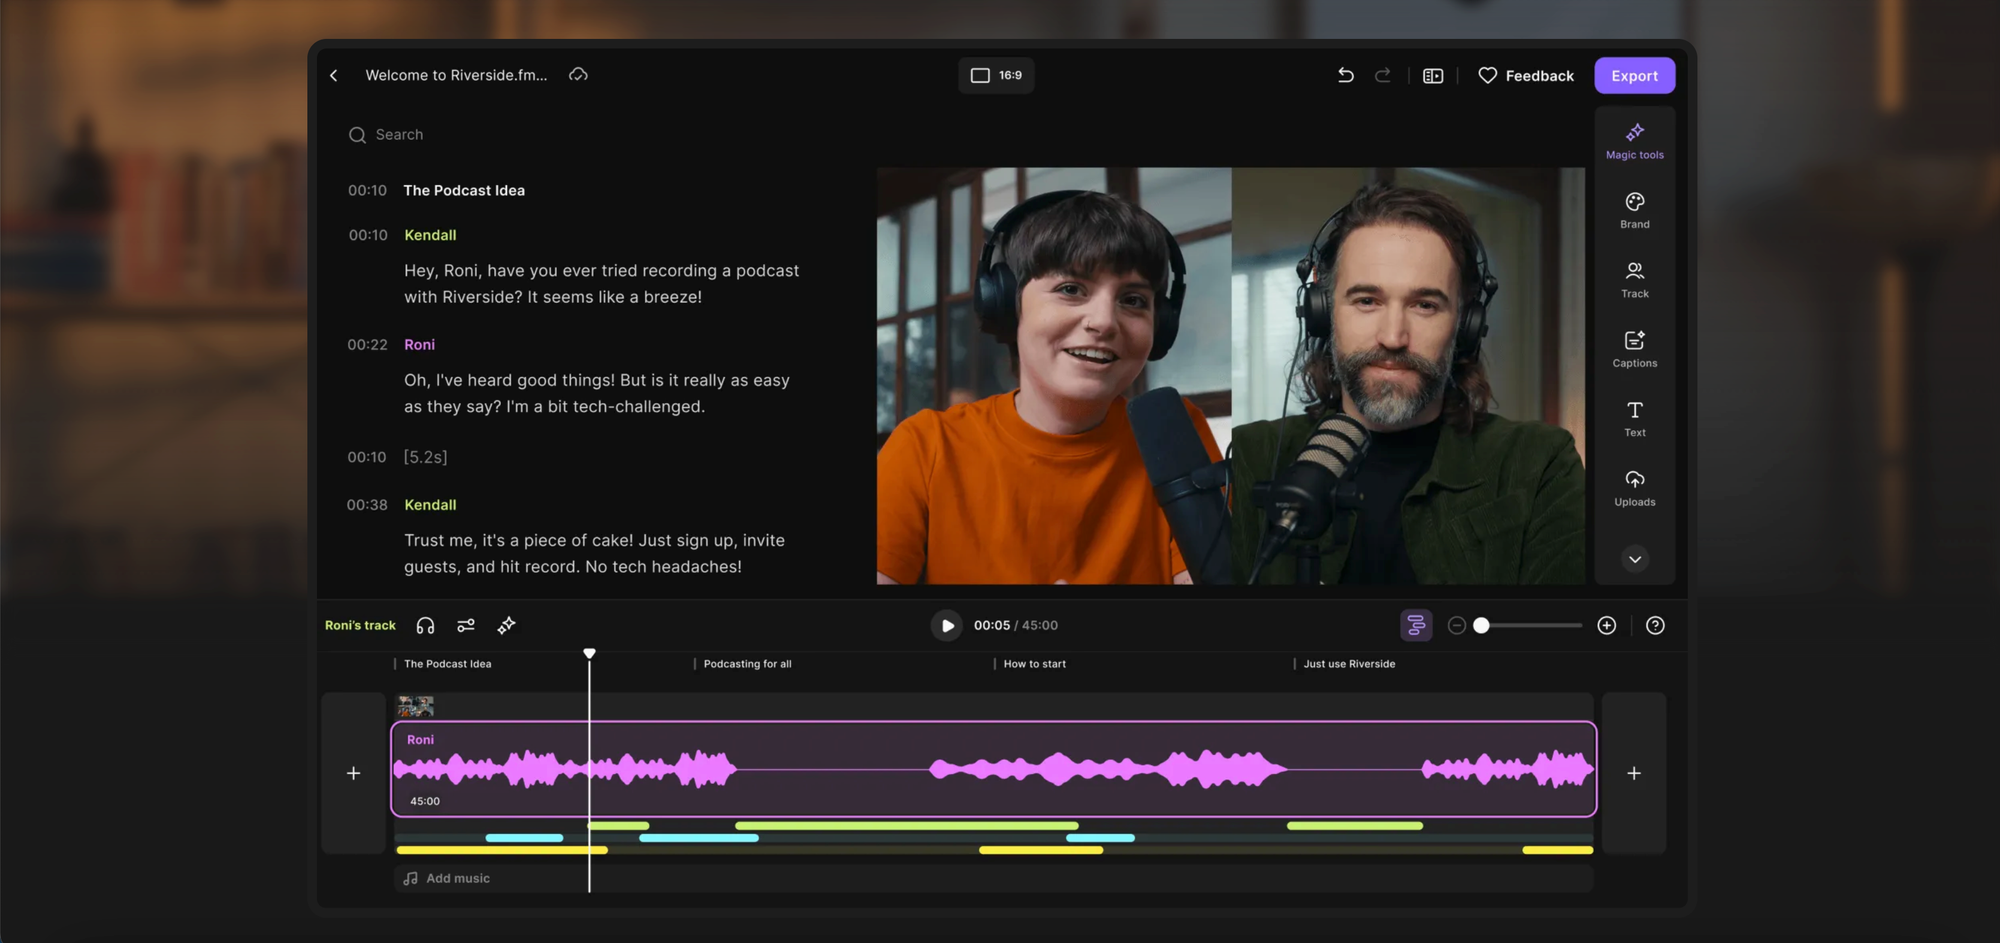The height and width of the screenshot is (943, 2000).
Task: Open the Track panel
Action: (1635, 280)
